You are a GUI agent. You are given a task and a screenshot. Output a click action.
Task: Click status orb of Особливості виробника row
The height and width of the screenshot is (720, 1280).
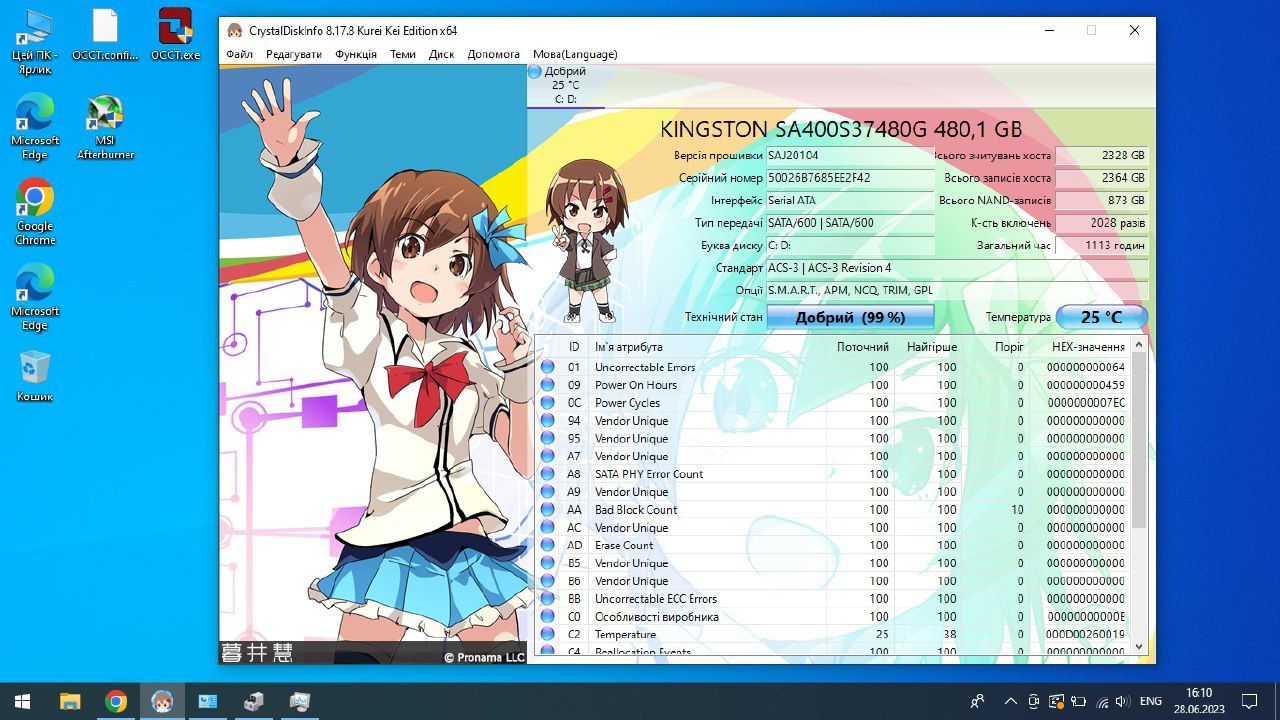(547, 617)
